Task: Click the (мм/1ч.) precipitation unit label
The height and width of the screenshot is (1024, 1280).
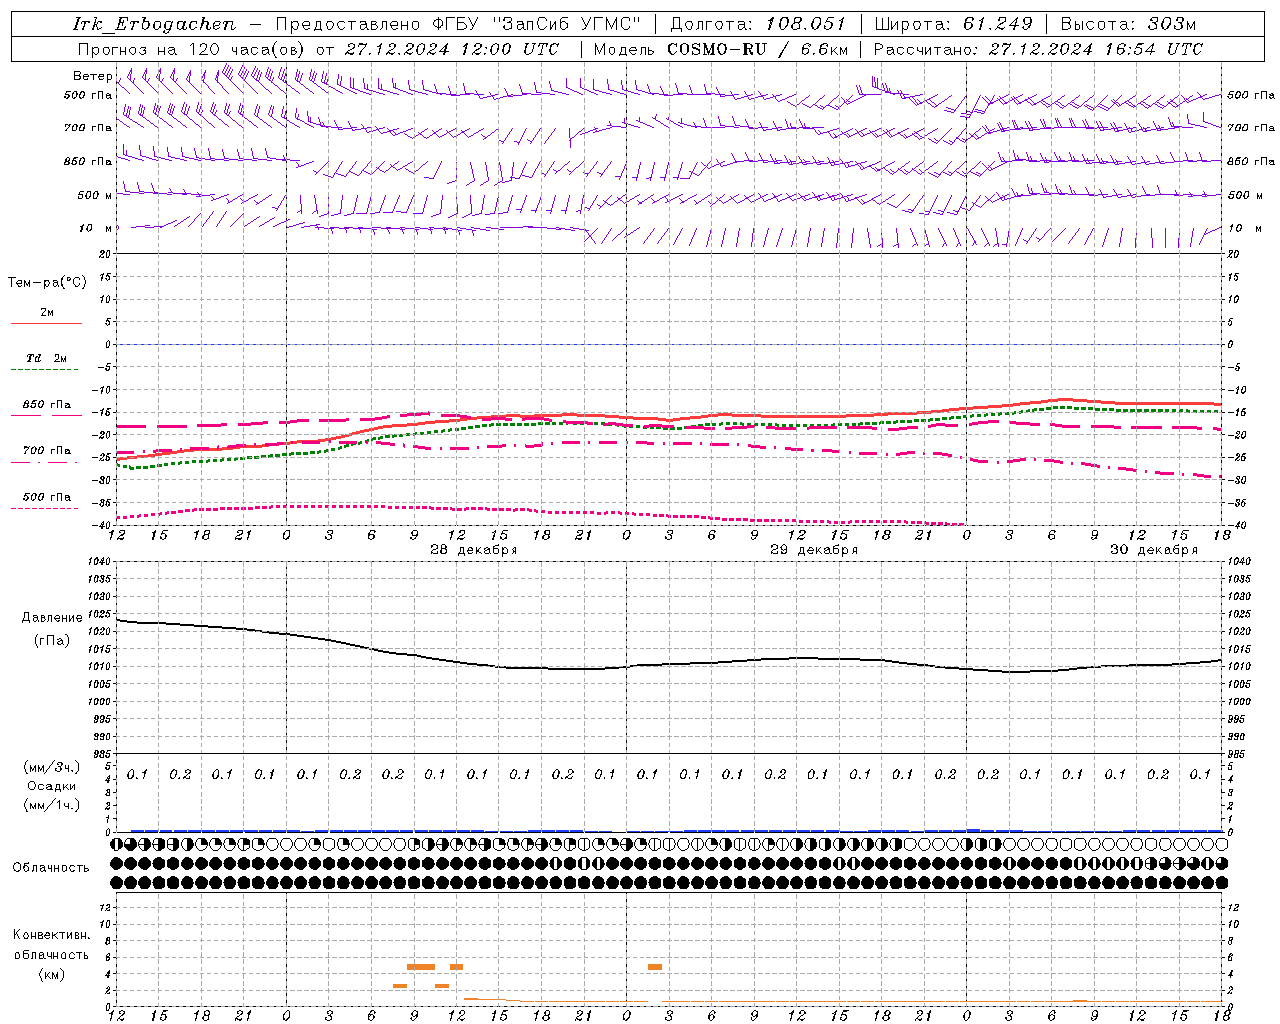Action: click(x=52, y=805)
